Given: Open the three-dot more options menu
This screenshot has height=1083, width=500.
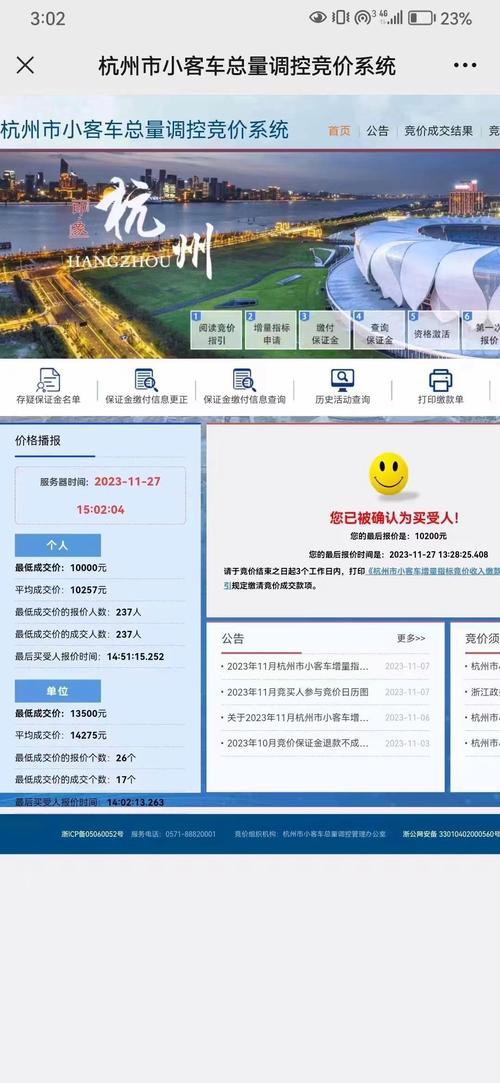Looking at the screenshot, I should pyautogui.click(x=465, y=66).
